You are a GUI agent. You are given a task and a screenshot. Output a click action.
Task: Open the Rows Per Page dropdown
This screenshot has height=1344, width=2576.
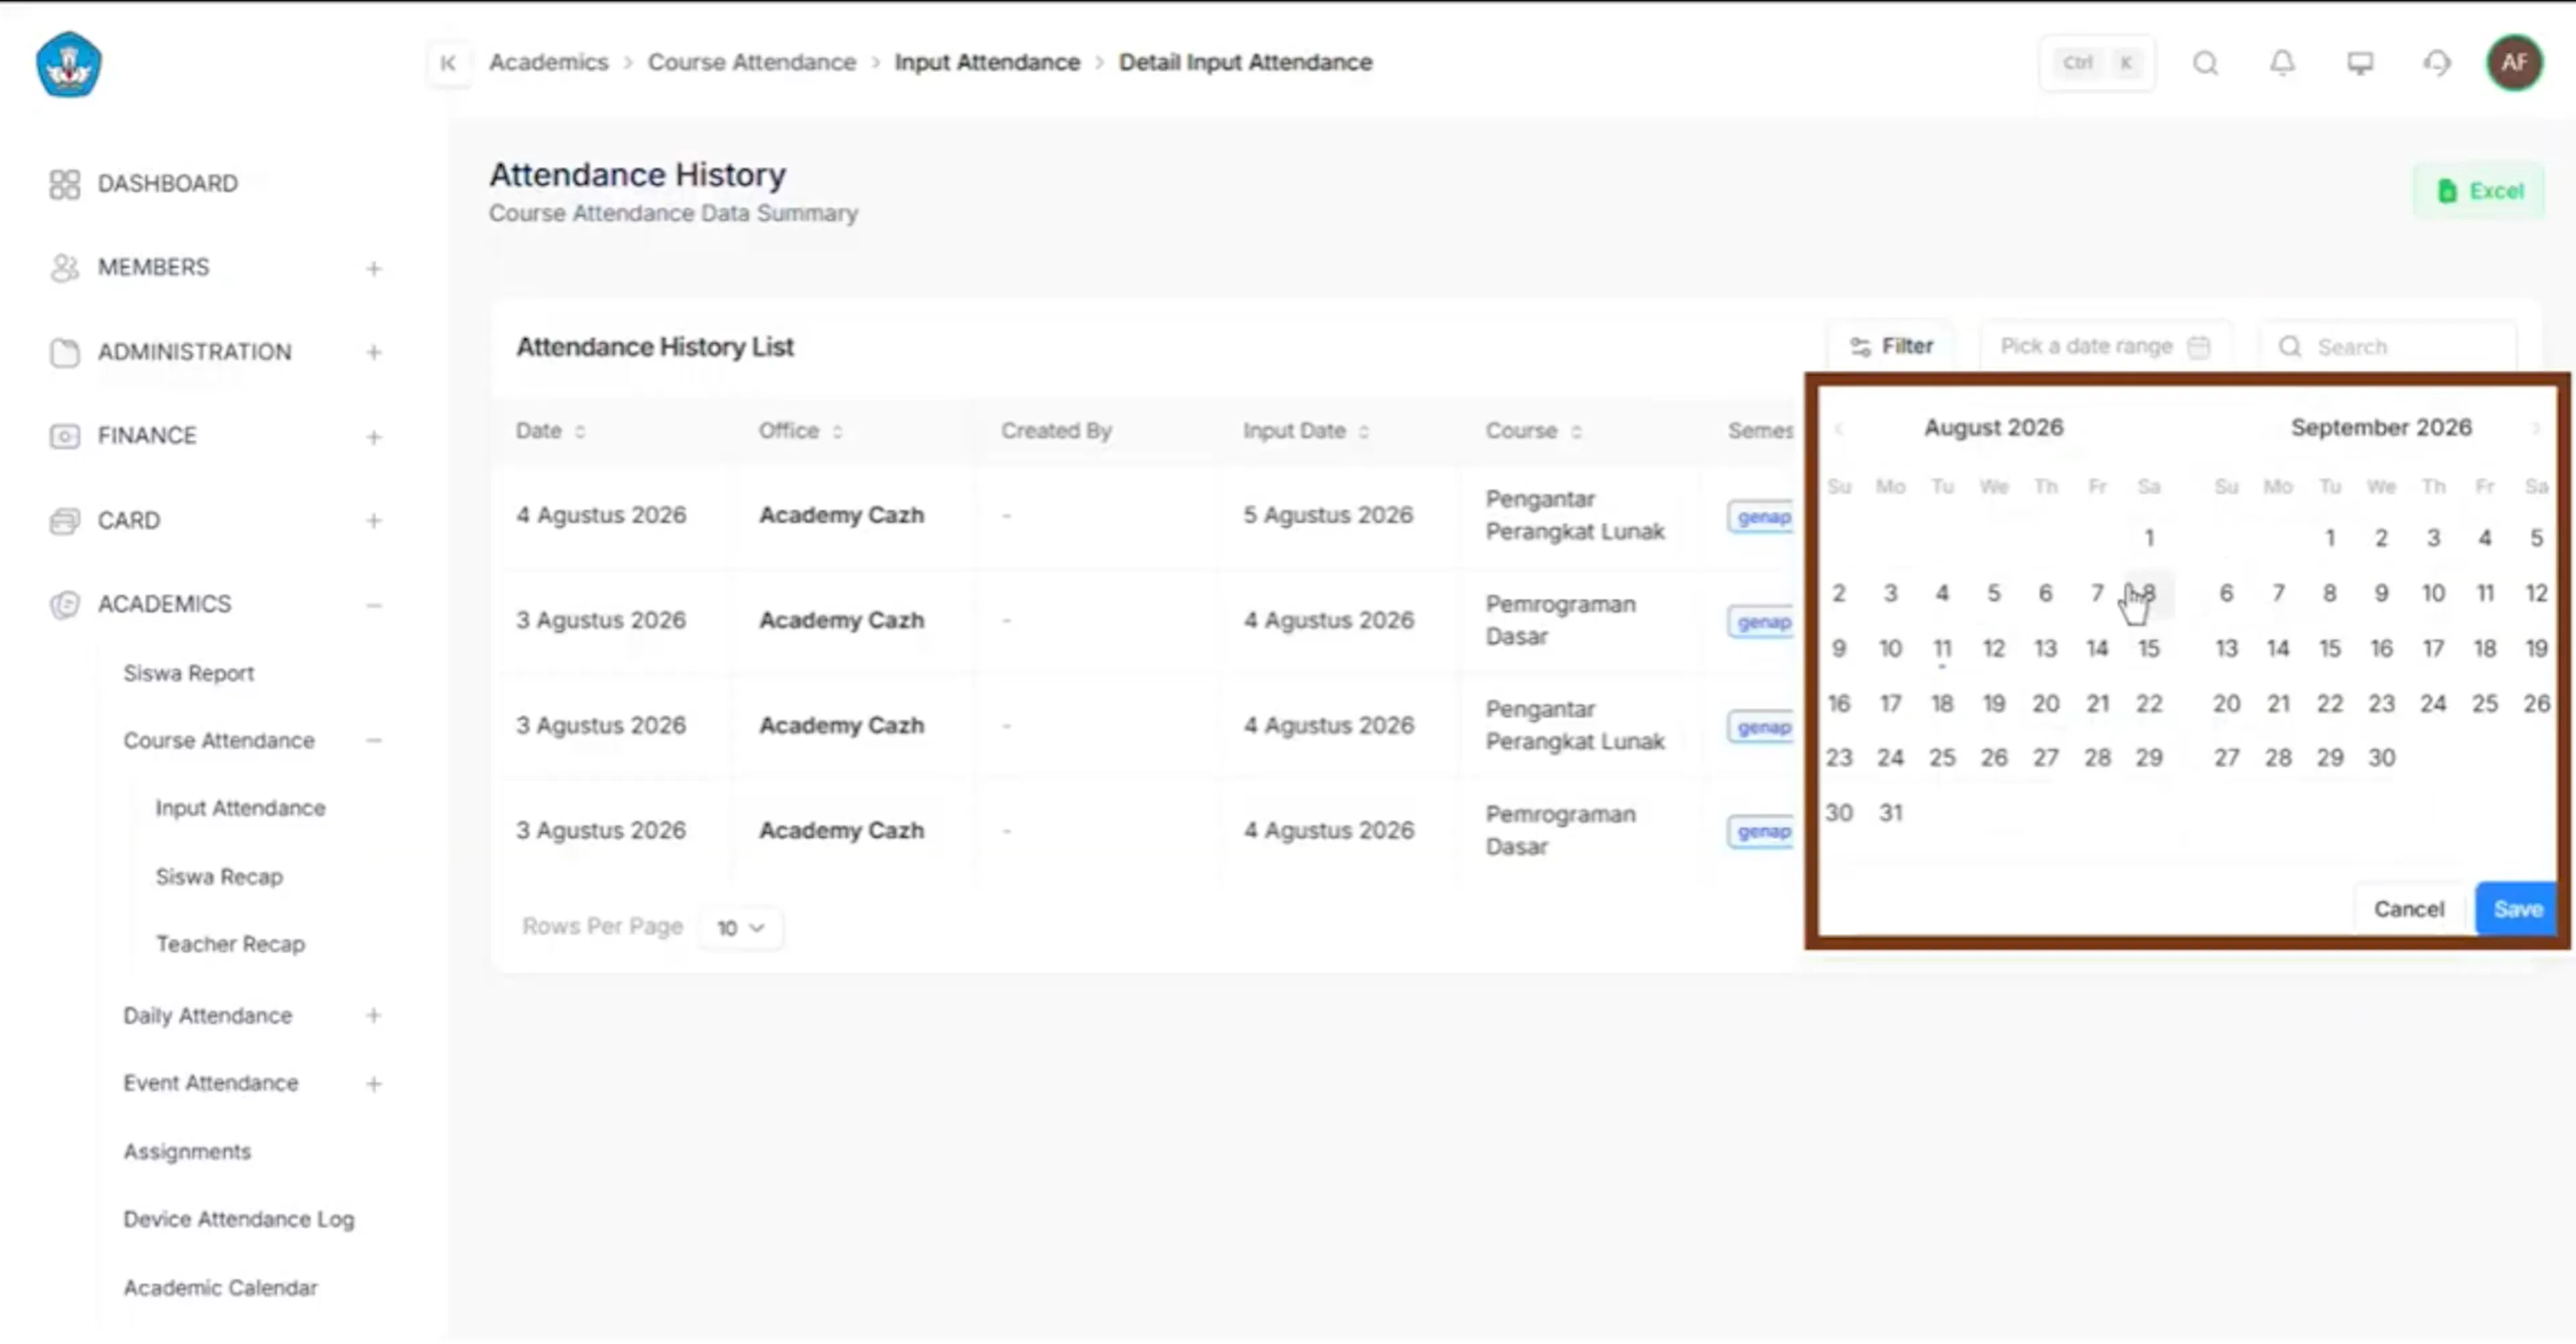740,928
